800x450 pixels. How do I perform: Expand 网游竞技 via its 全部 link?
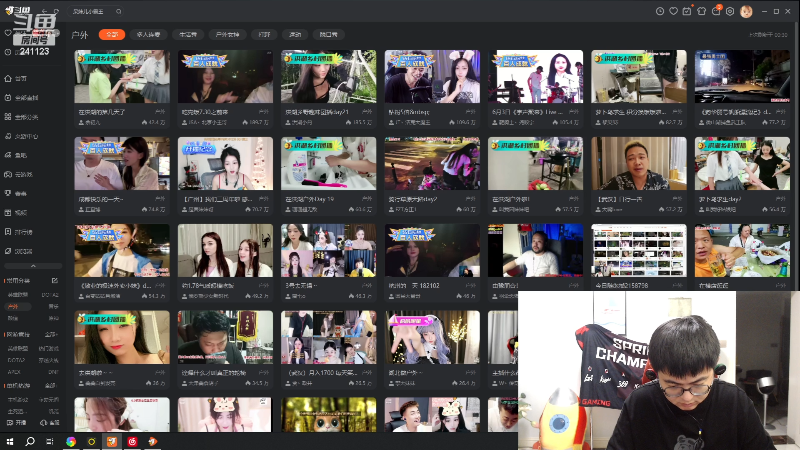tap(51, 335)
